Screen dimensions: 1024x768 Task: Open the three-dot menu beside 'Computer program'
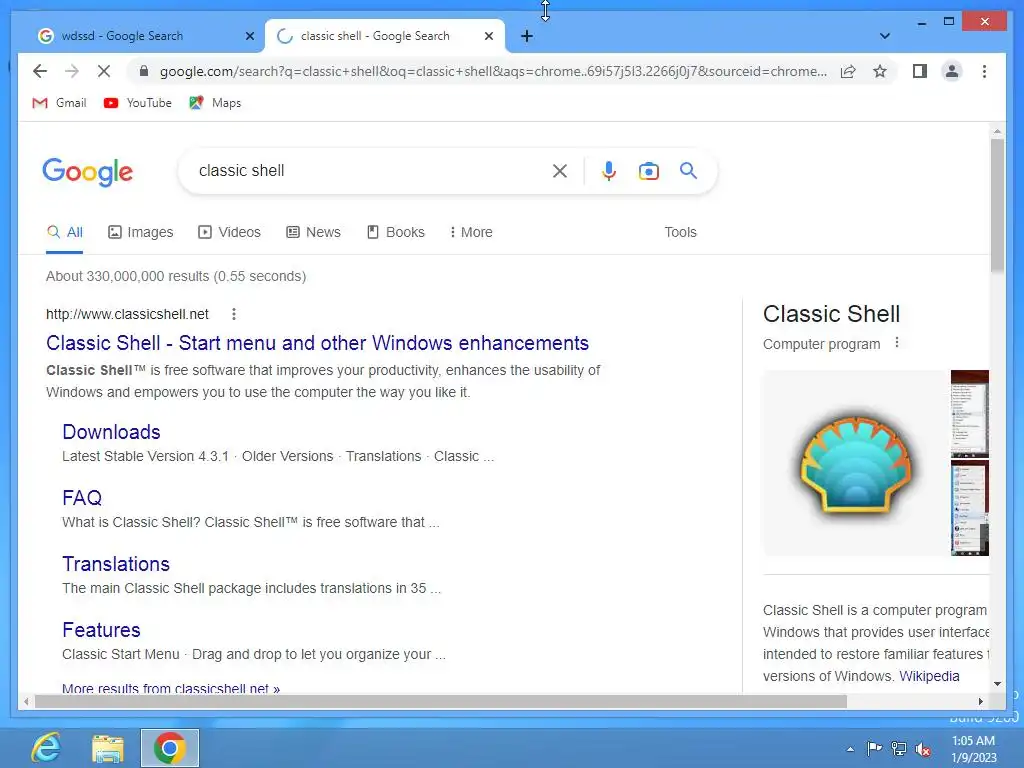coord(897,343)
